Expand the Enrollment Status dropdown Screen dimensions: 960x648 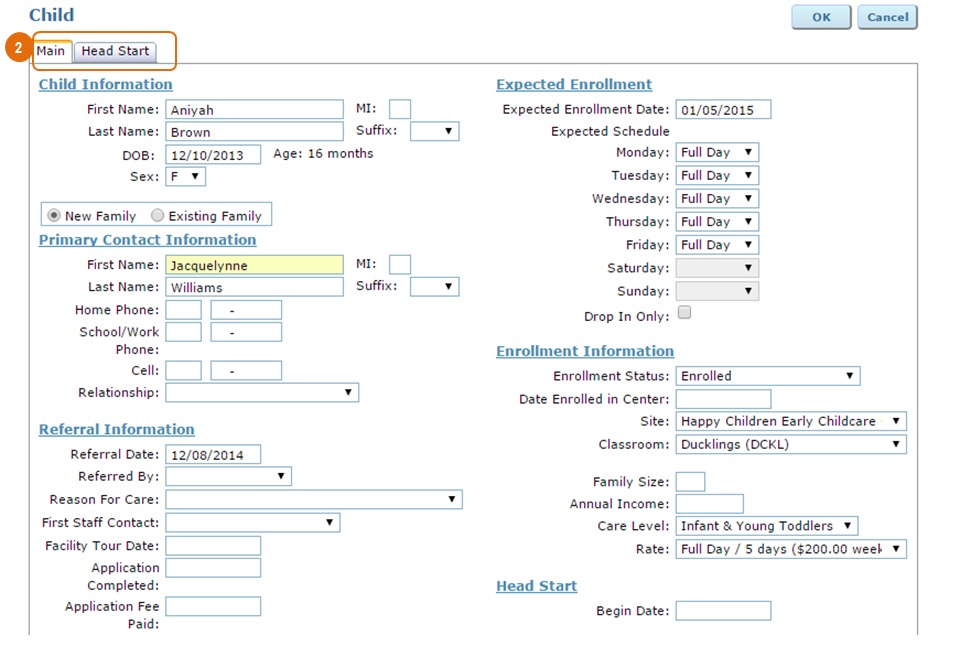pos(767,376)
